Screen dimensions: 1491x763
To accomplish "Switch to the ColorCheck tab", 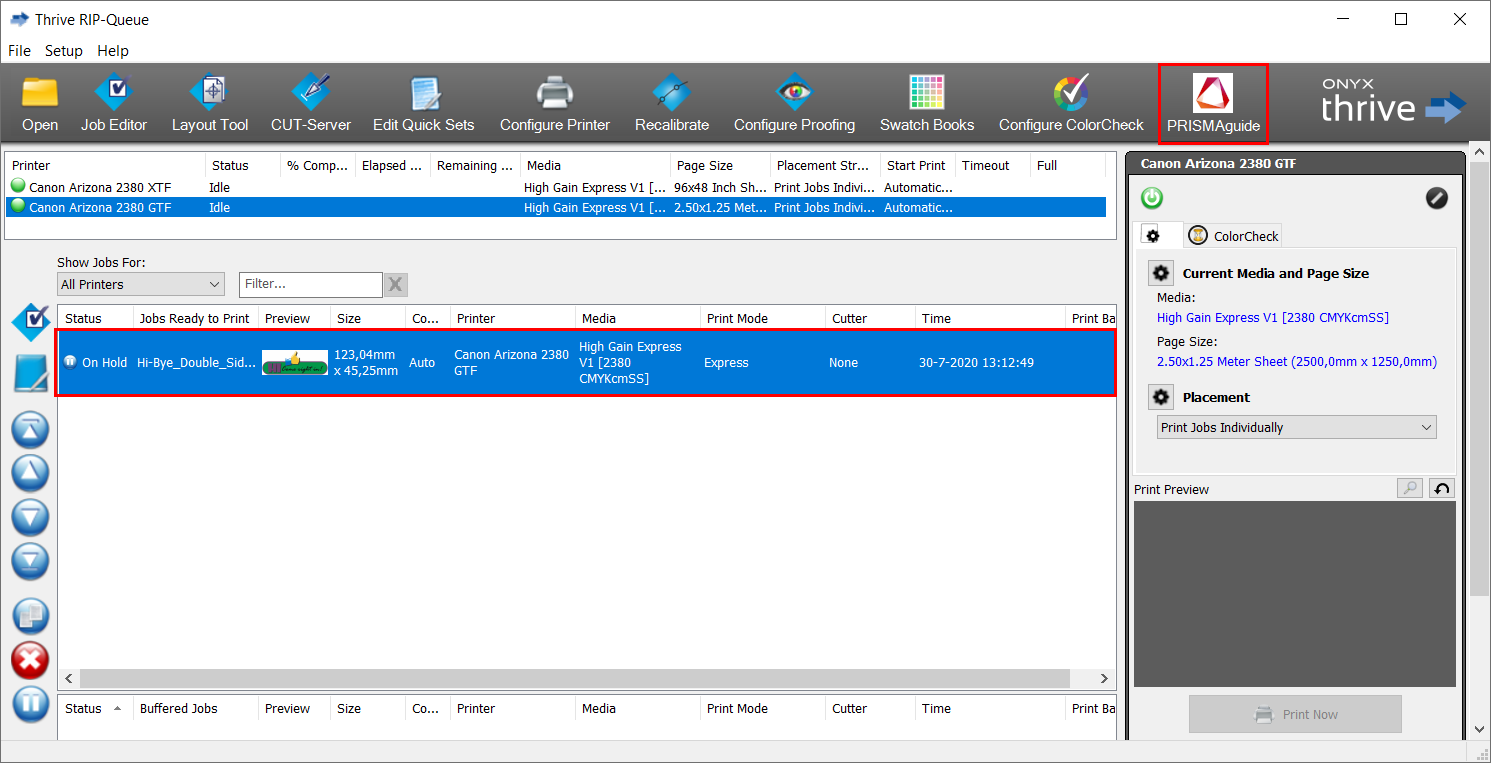I will [x=1234, y=236].
